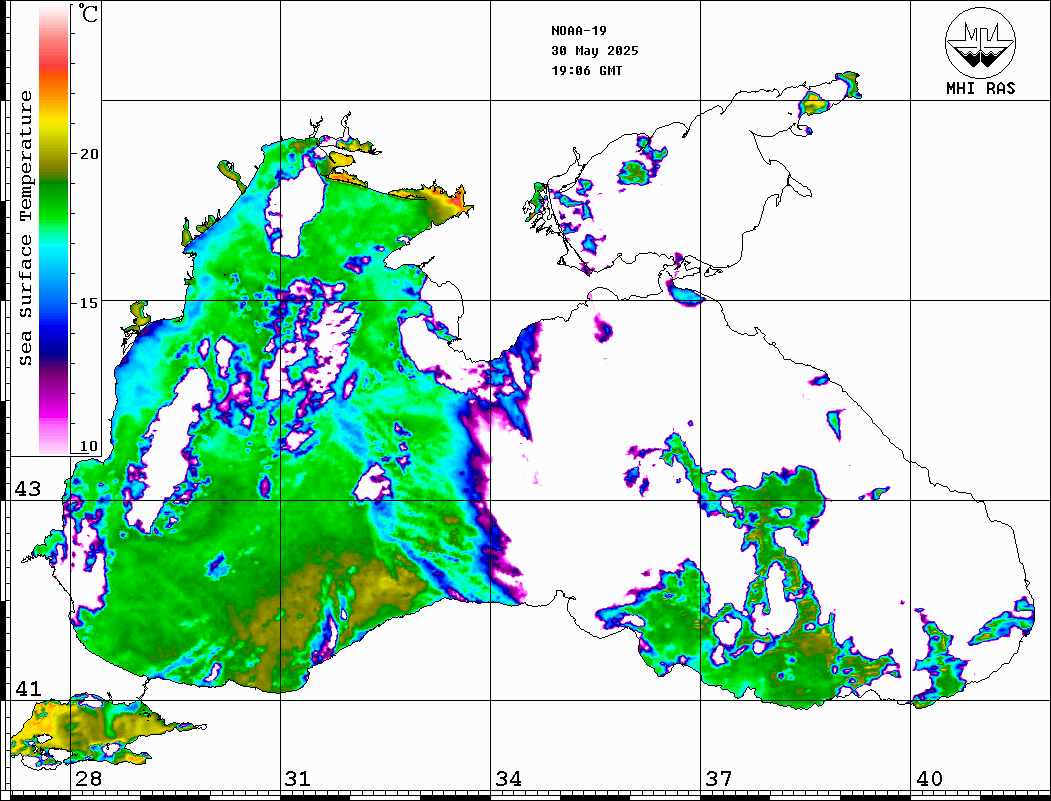
Task: Click the 19:06 GMT timestamp
Action: point(586,70)
